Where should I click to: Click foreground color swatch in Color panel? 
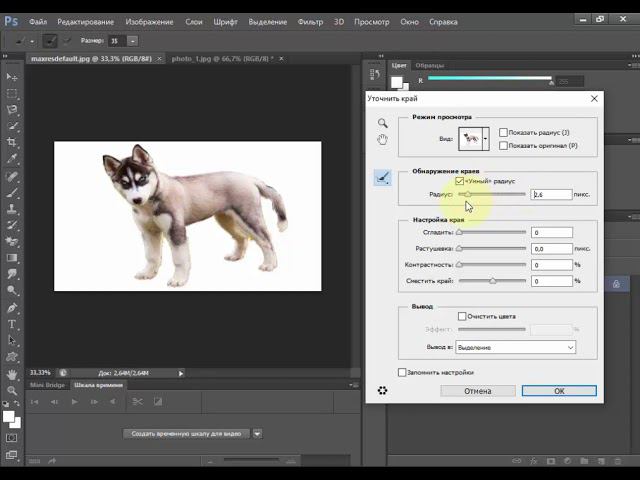397,82
